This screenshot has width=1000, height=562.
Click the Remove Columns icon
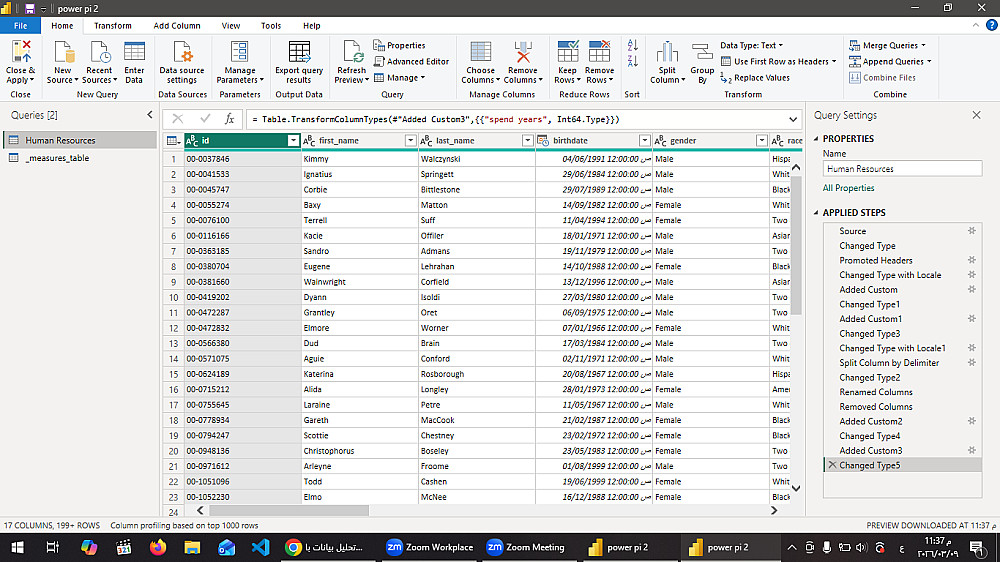pyautogui.click(x=522, y=52)
